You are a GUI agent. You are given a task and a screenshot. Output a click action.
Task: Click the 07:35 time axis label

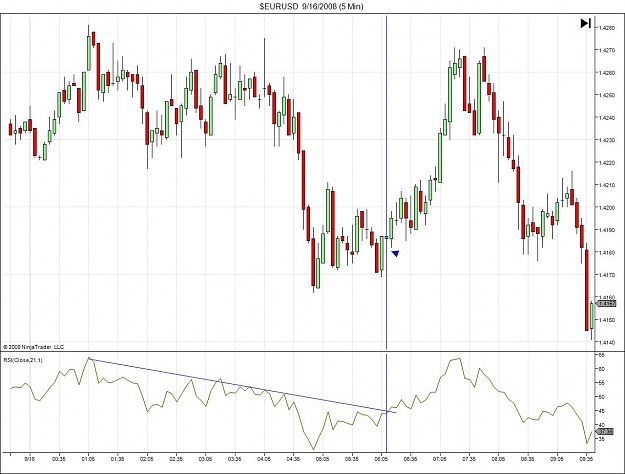tap(469, 459)
